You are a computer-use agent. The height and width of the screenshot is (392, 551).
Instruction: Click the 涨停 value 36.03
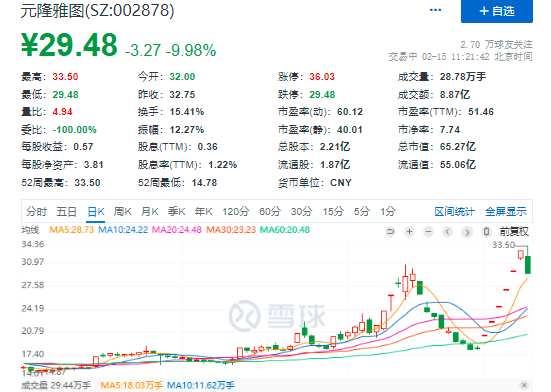point(322,77)
